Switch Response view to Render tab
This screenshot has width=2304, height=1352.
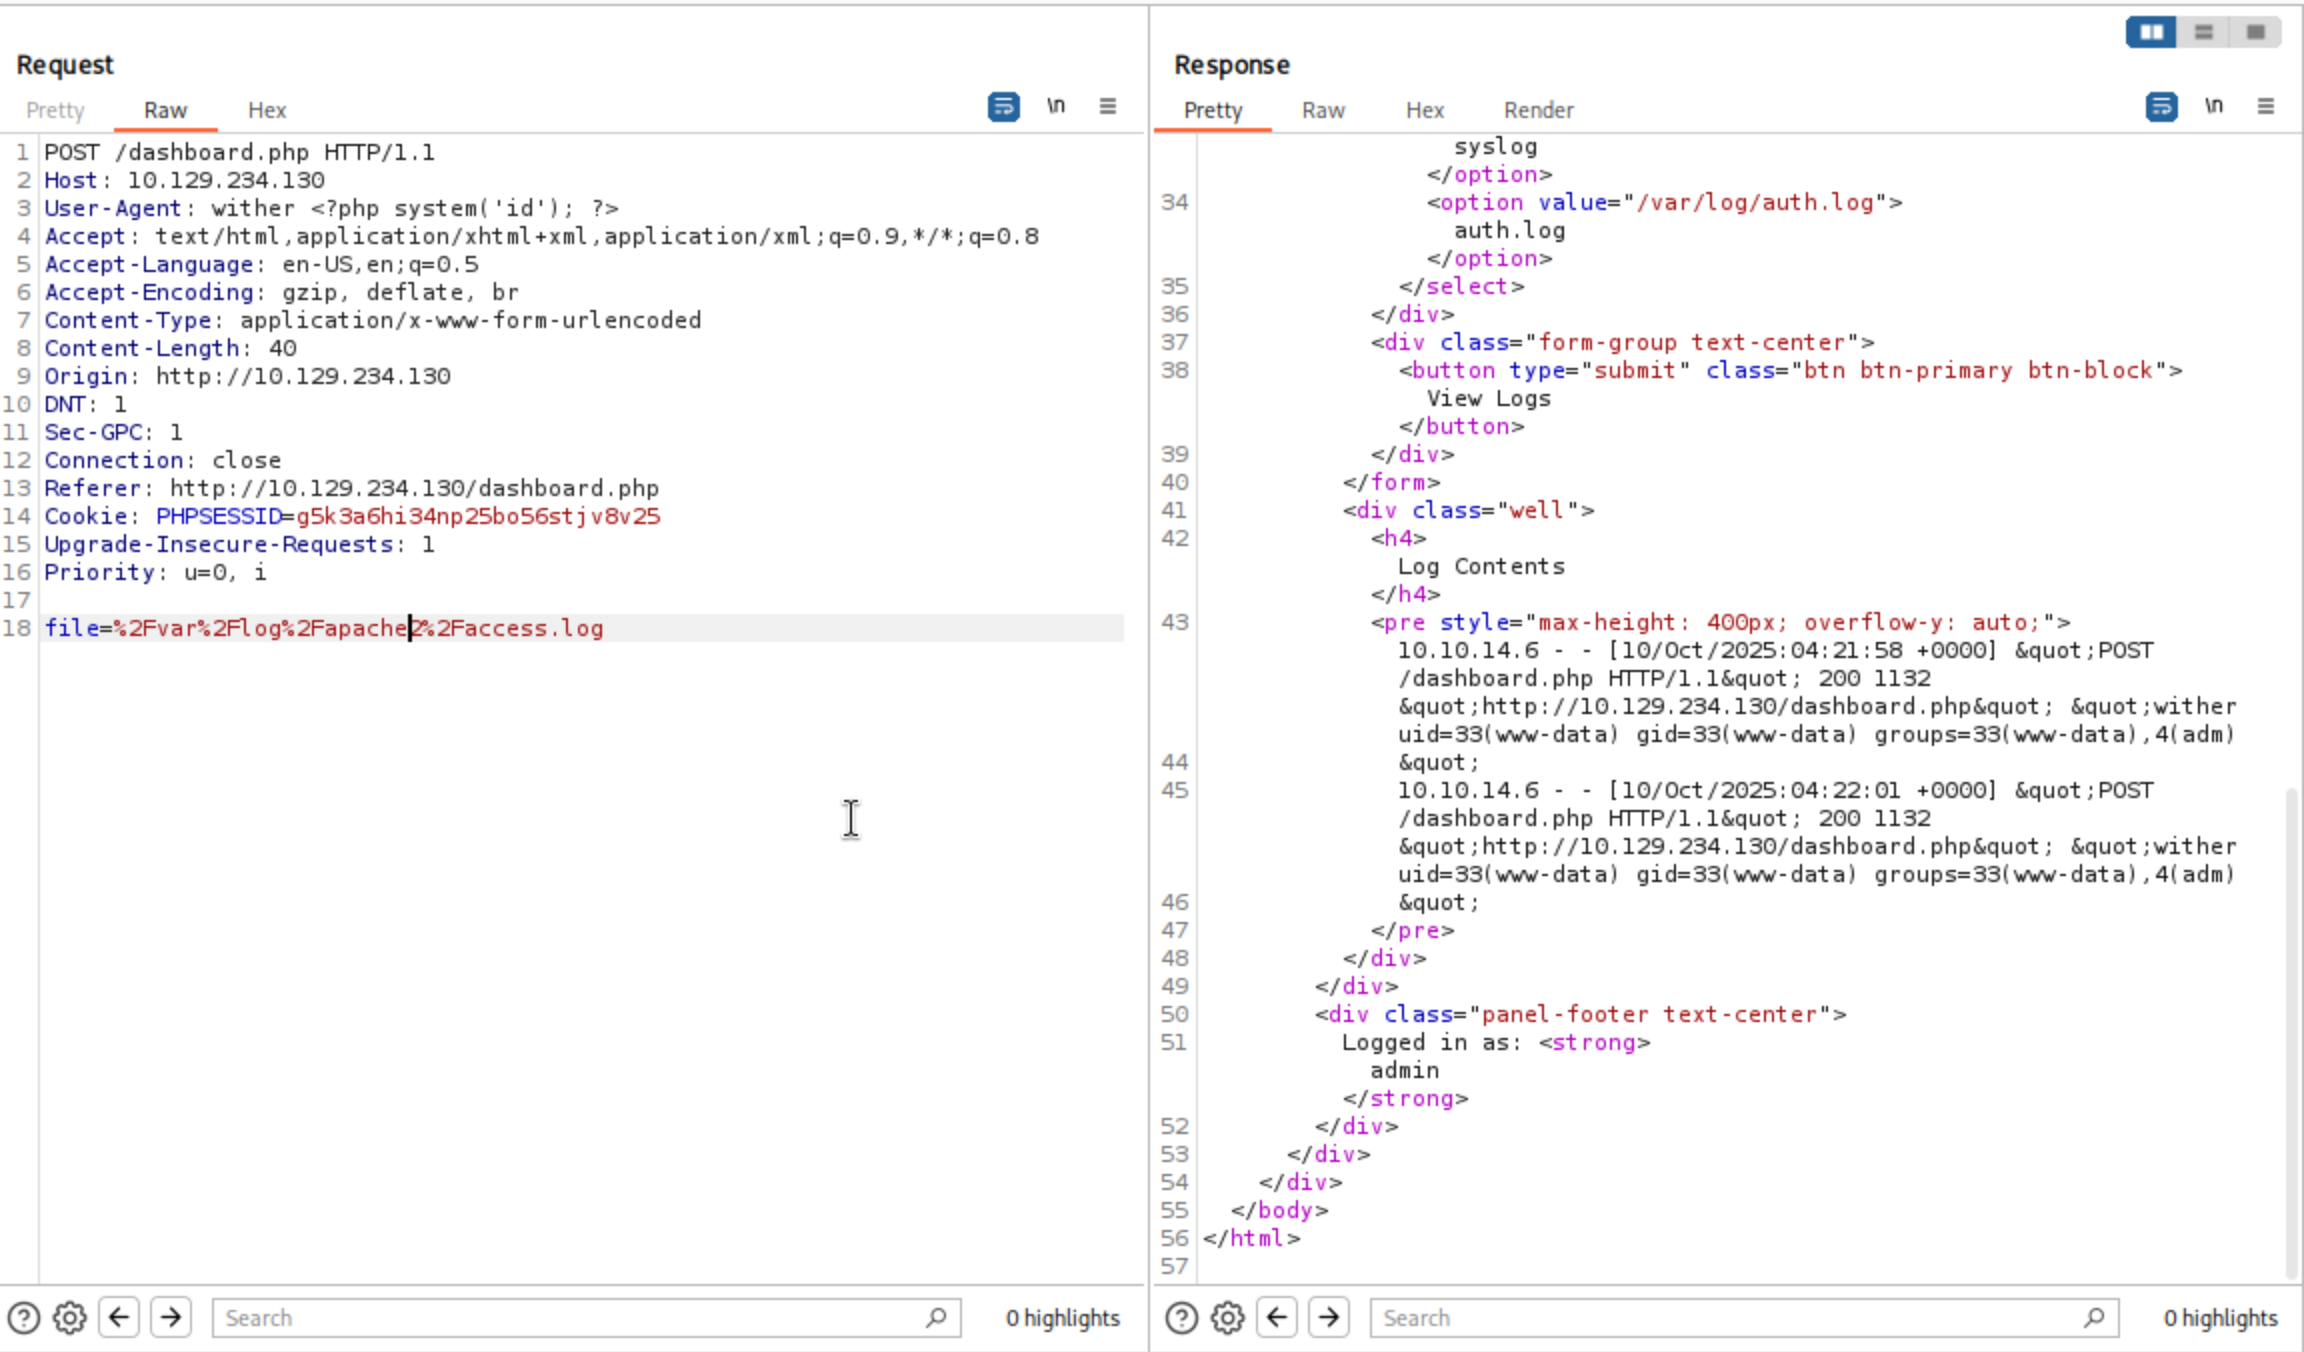click(x=1538, y=110)
